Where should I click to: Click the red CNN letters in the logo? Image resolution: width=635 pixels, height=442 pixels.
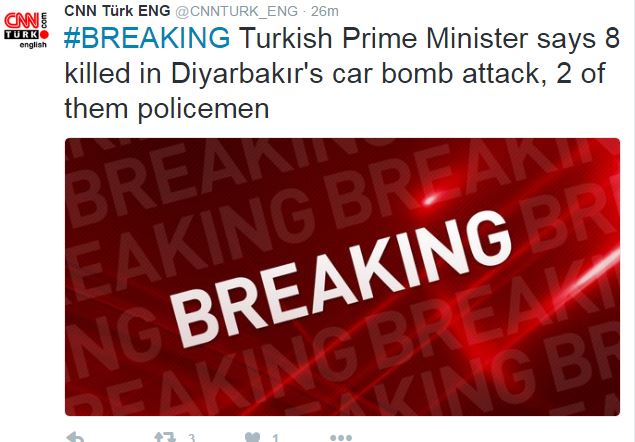(21, 20)
